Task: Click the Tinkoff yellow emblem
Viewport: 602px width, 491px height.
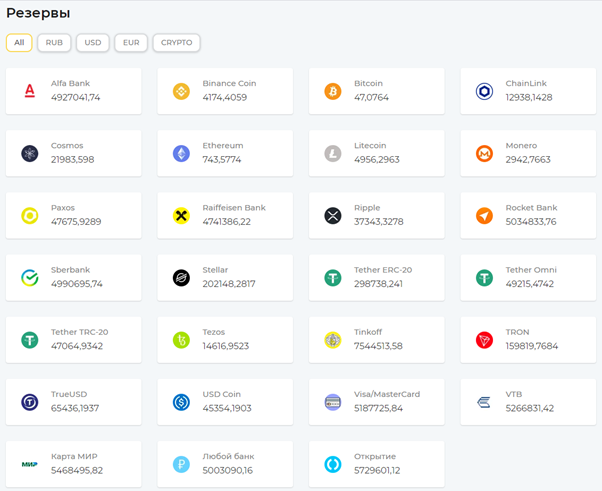Action: click(x=333, y=340)
